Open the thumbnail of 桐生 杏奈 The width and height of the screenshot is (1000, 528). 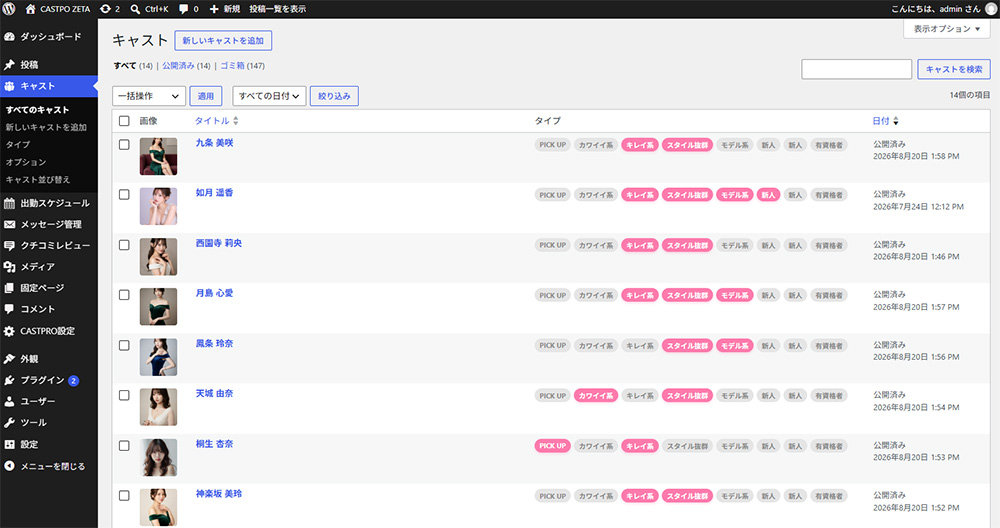pyautogui.click(x=158, y=457)
